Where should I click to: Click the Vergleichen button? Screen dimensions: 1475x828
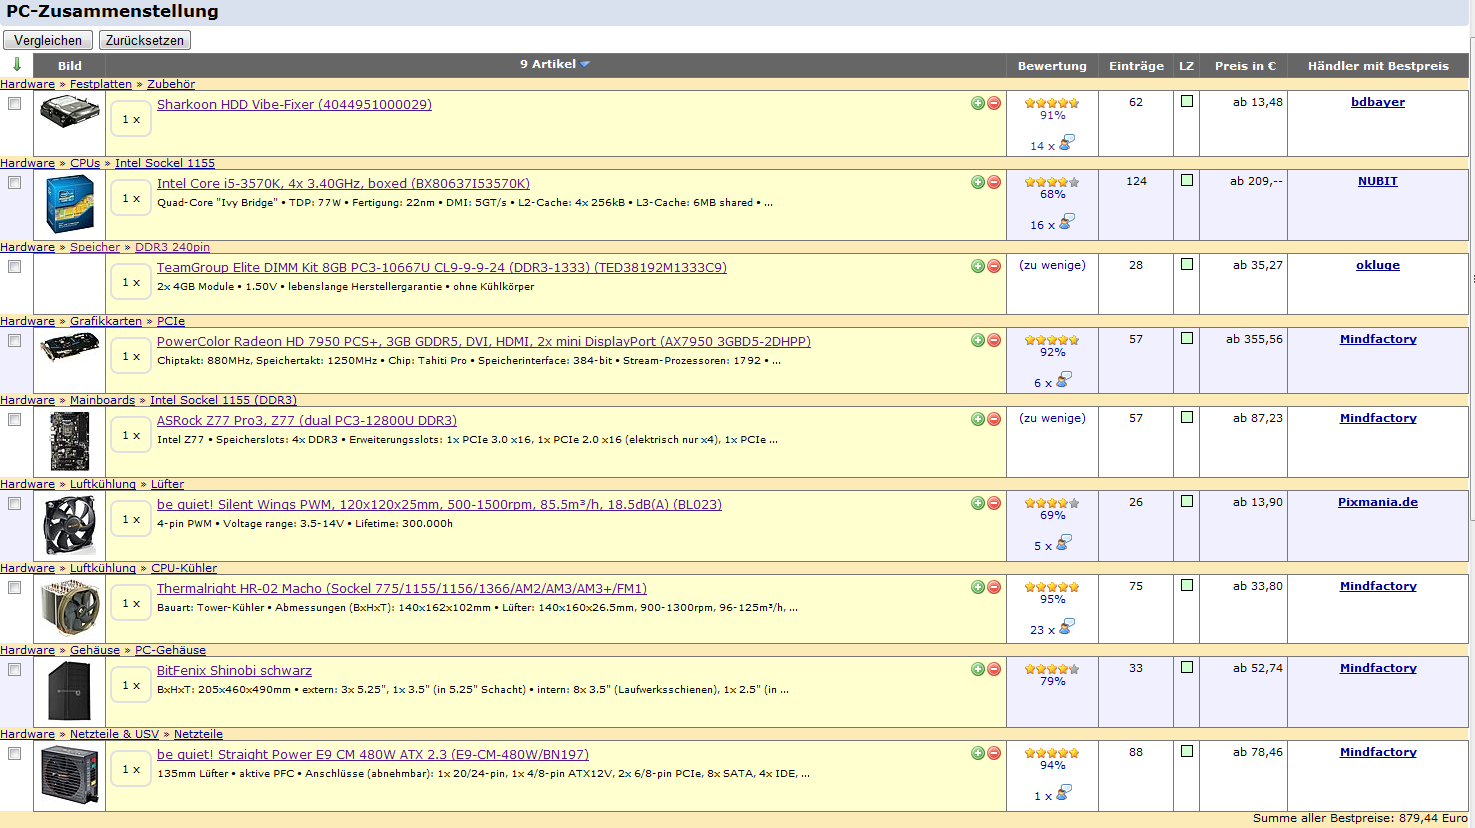[48, 40]
